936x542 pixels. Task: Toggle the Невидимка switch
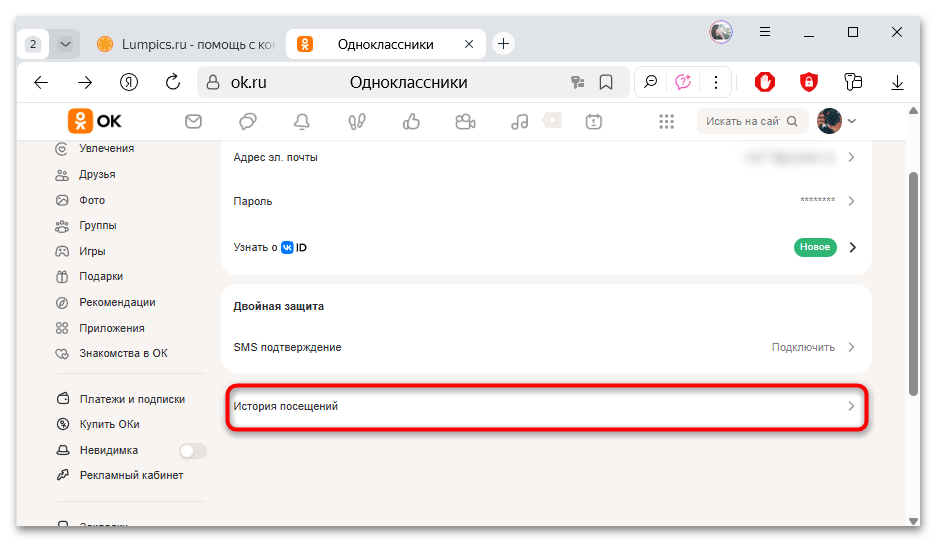point(192,450)
